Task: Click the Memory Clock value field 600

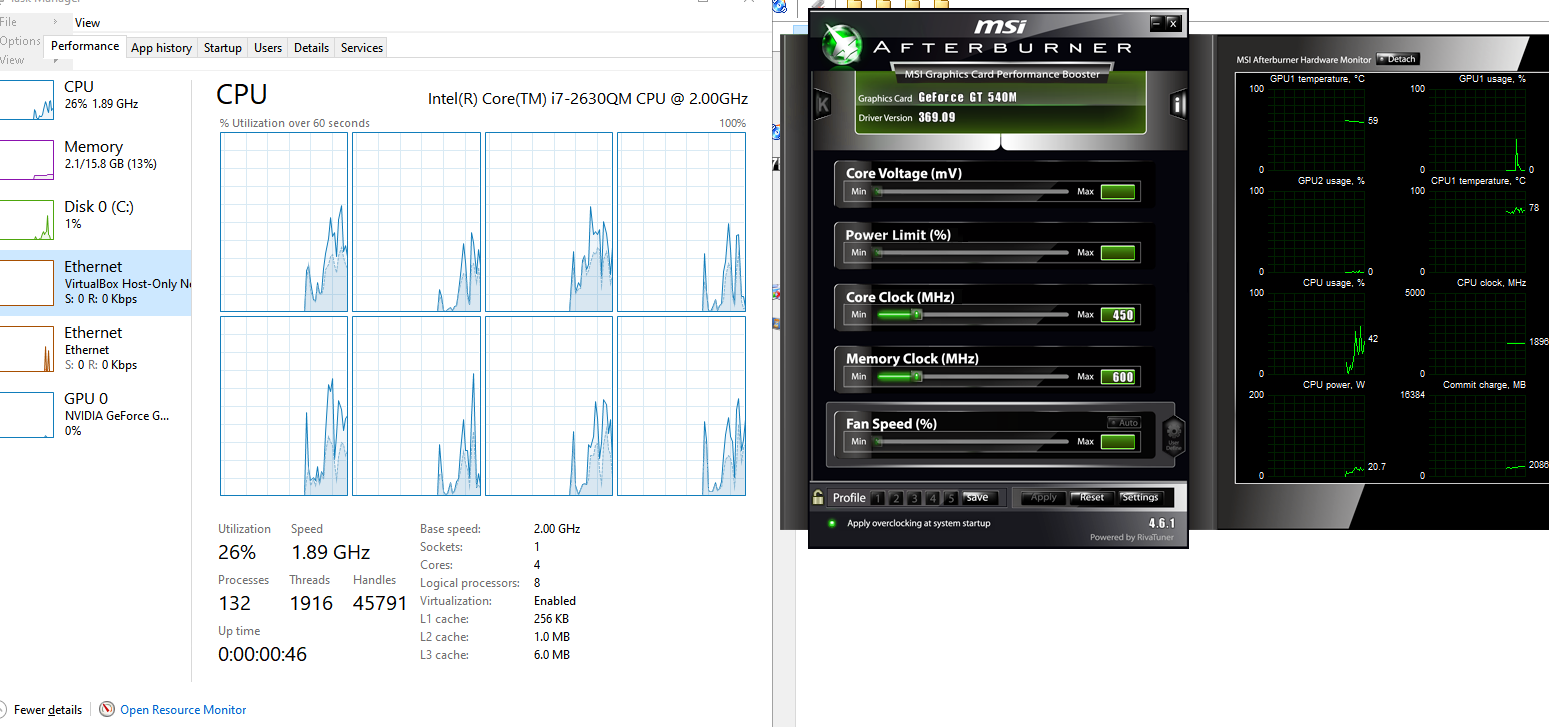Action: tap(1118, 377)
